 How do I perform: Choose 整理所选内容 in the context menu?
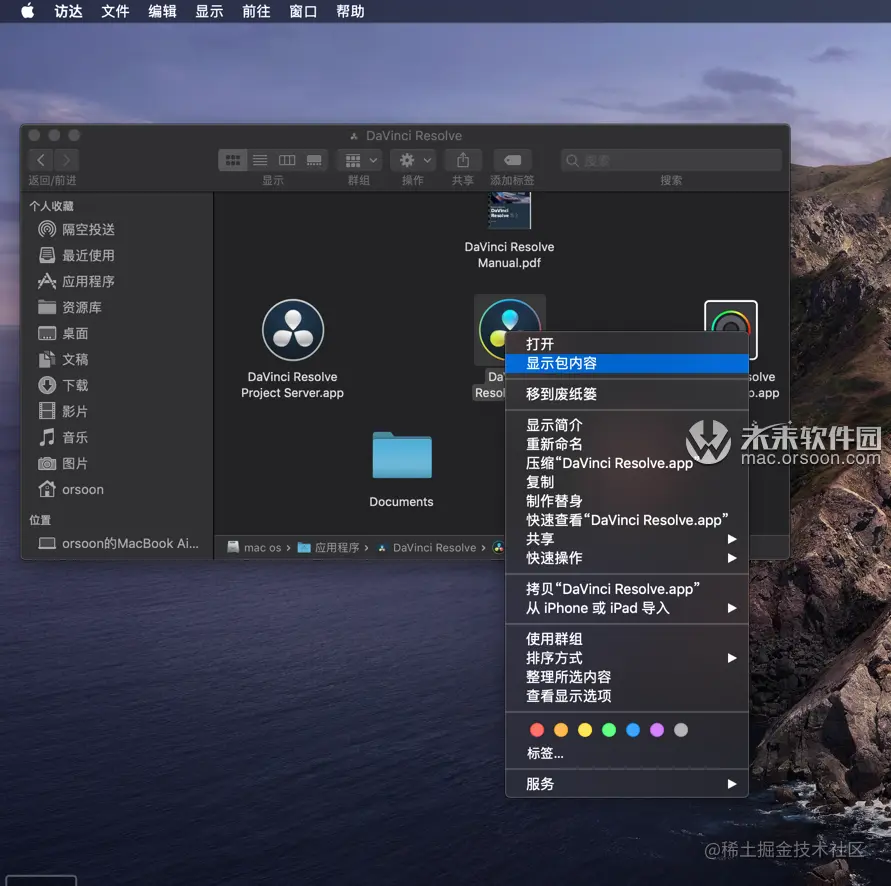pyautogui.click(x=627, y=677)
